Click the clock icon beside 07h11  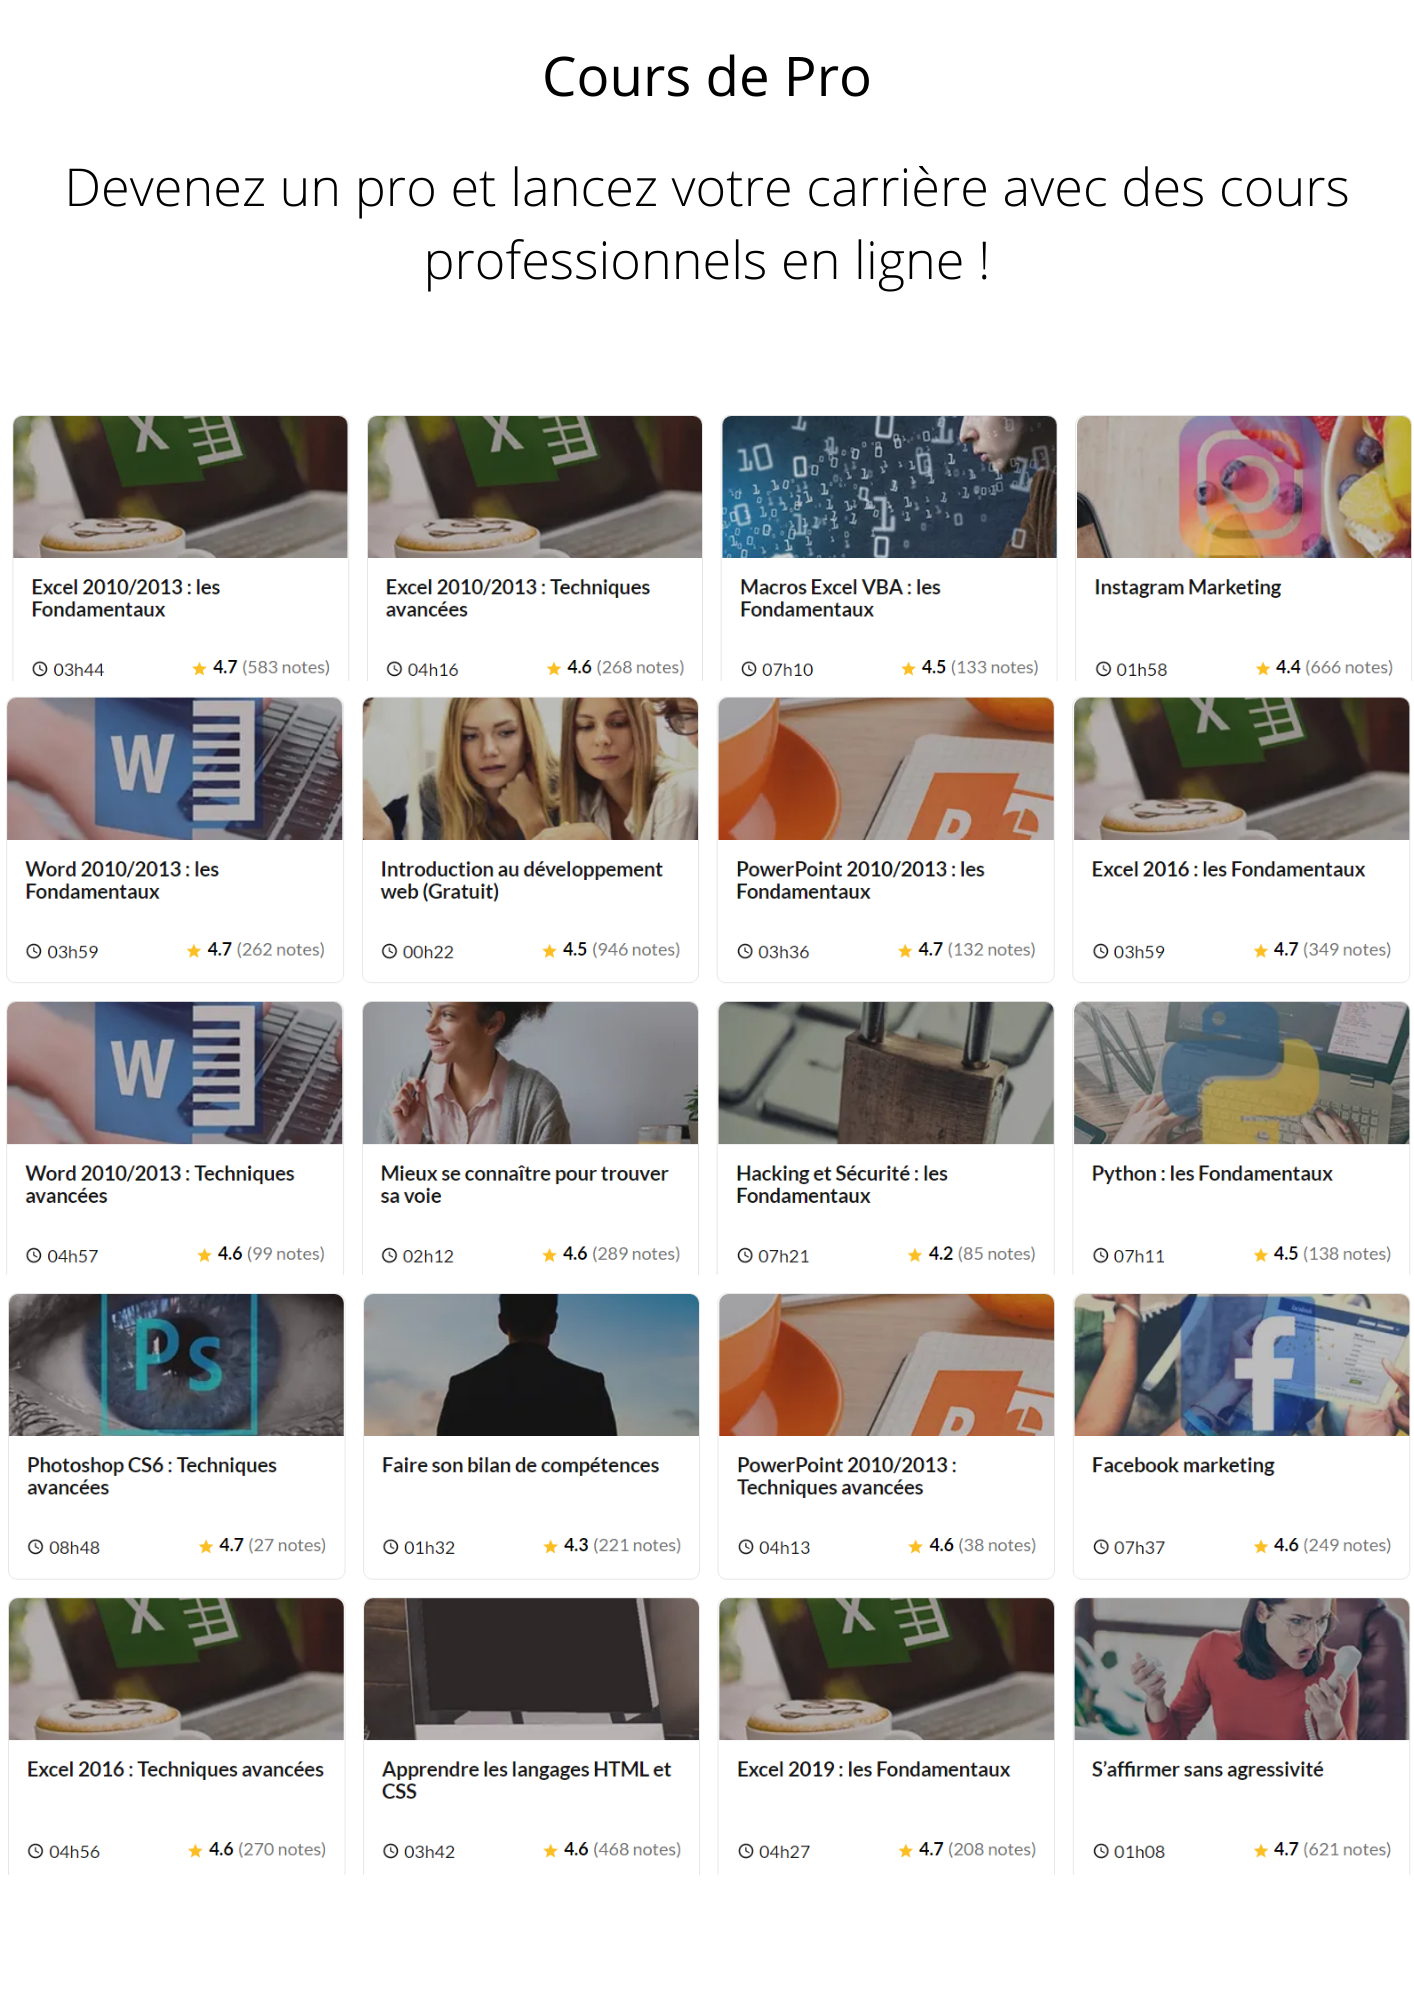coord(1101,1255)
